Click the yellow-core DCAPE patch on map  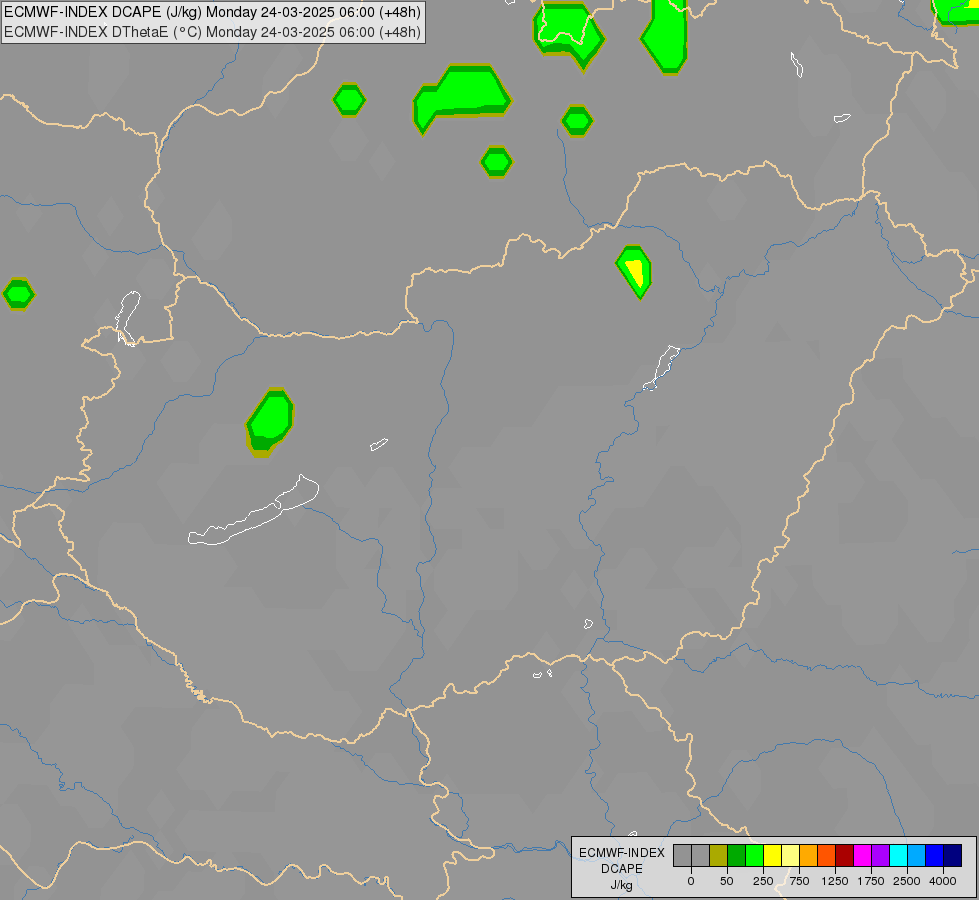point(635,272)
